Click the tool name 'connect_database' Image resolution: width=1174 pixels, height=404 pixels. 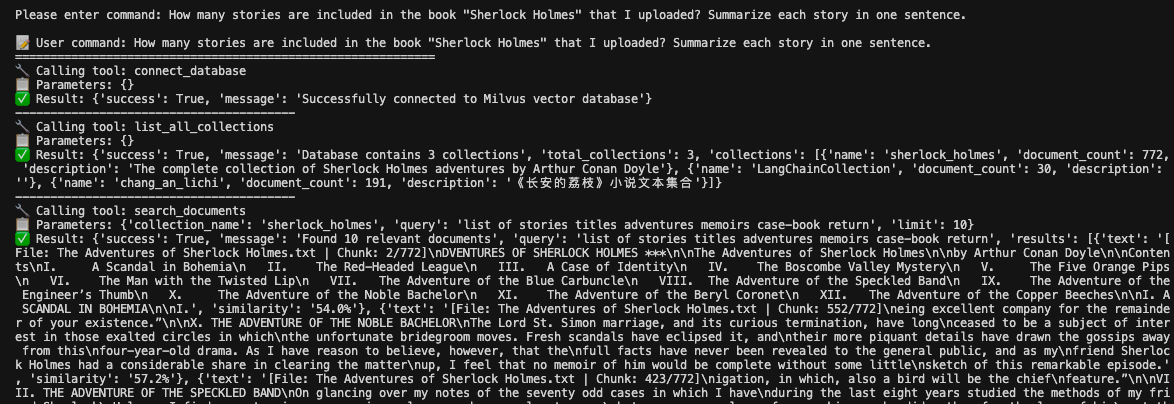click(x=190, y=71)
